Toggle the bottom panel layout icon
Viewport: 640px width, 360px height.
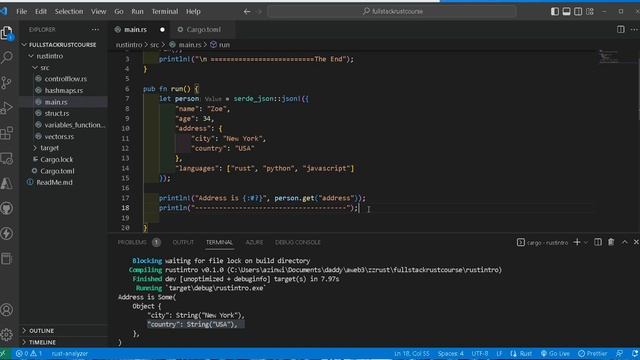(567, 11)
